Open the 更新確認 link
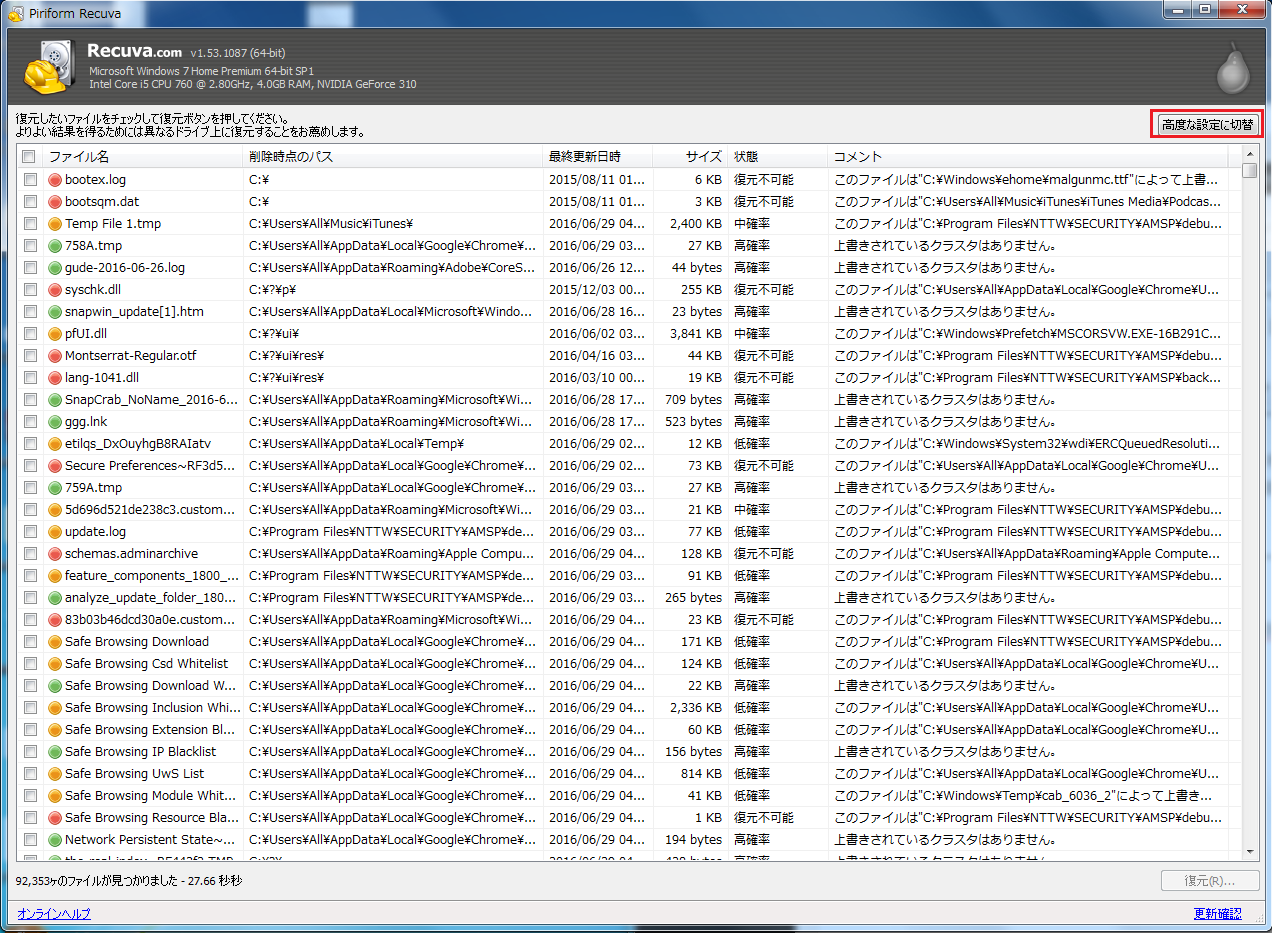Image resolution: width=1272 pixels, height=933 pixels. click(1217, 914)
